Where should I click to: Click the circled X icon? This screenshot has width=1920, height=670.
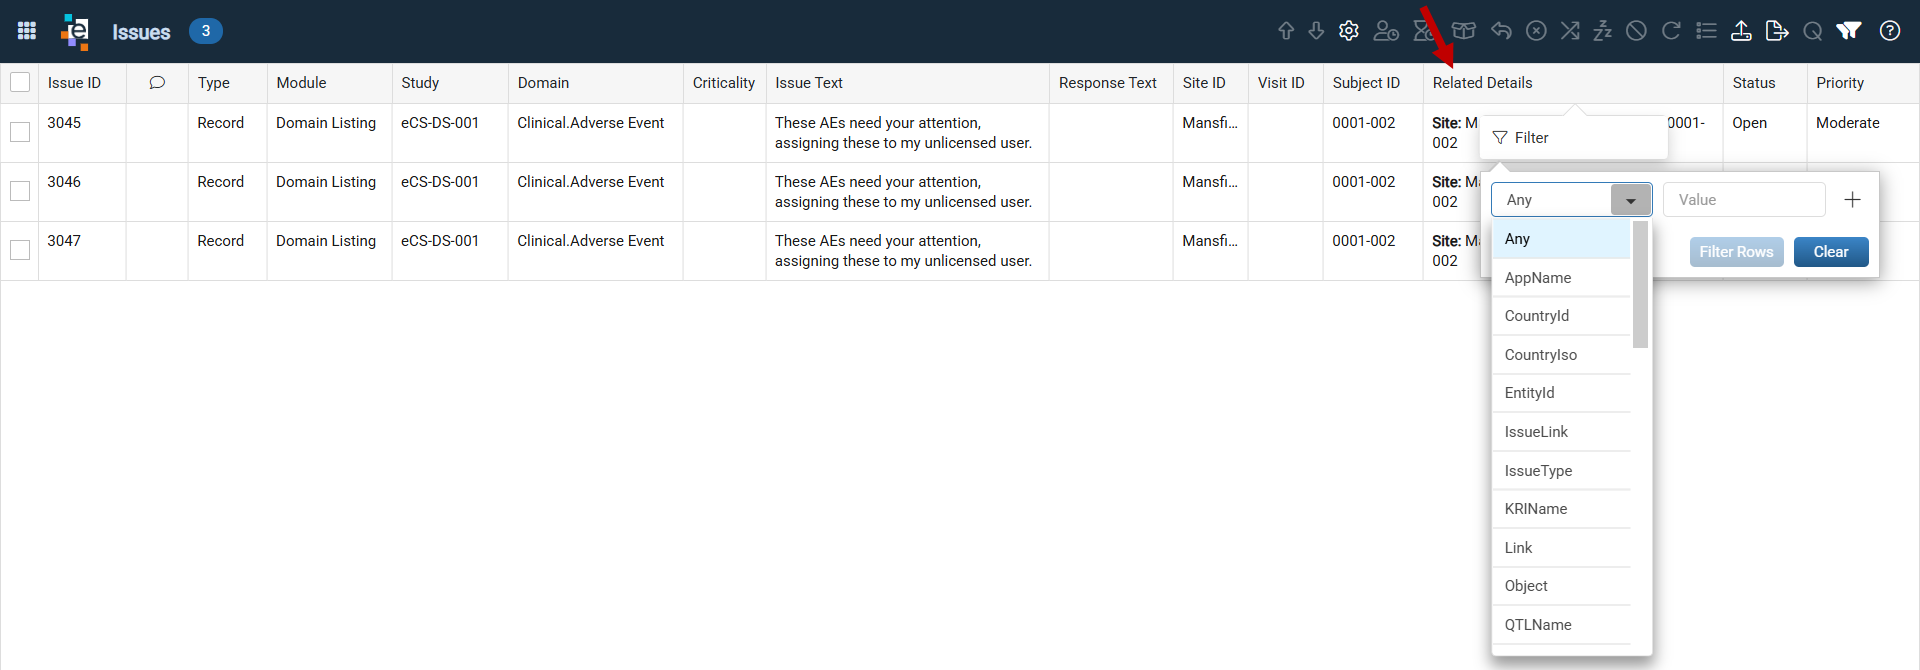pos(1536,31)
